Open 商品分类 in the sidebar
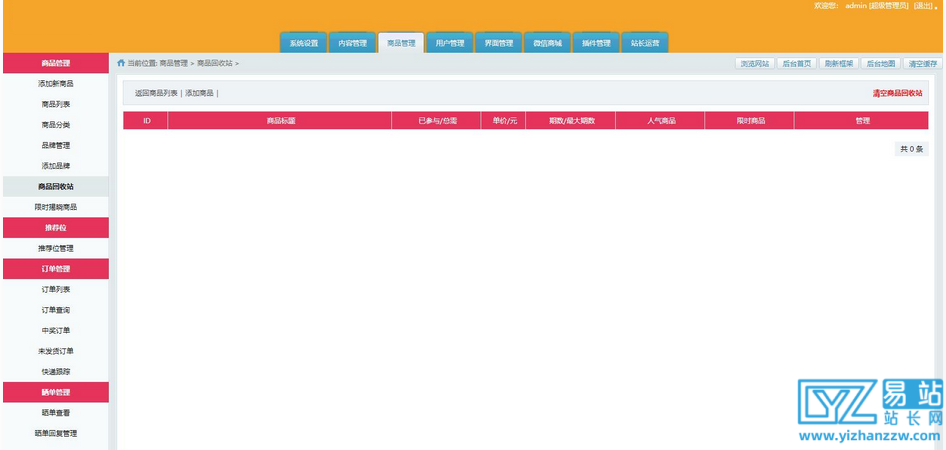 (x=56, y=125)
